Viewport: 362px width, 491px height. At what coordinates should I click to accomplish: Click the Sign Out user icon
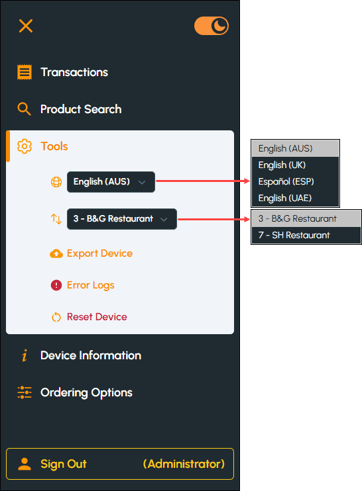pos(24,464)
